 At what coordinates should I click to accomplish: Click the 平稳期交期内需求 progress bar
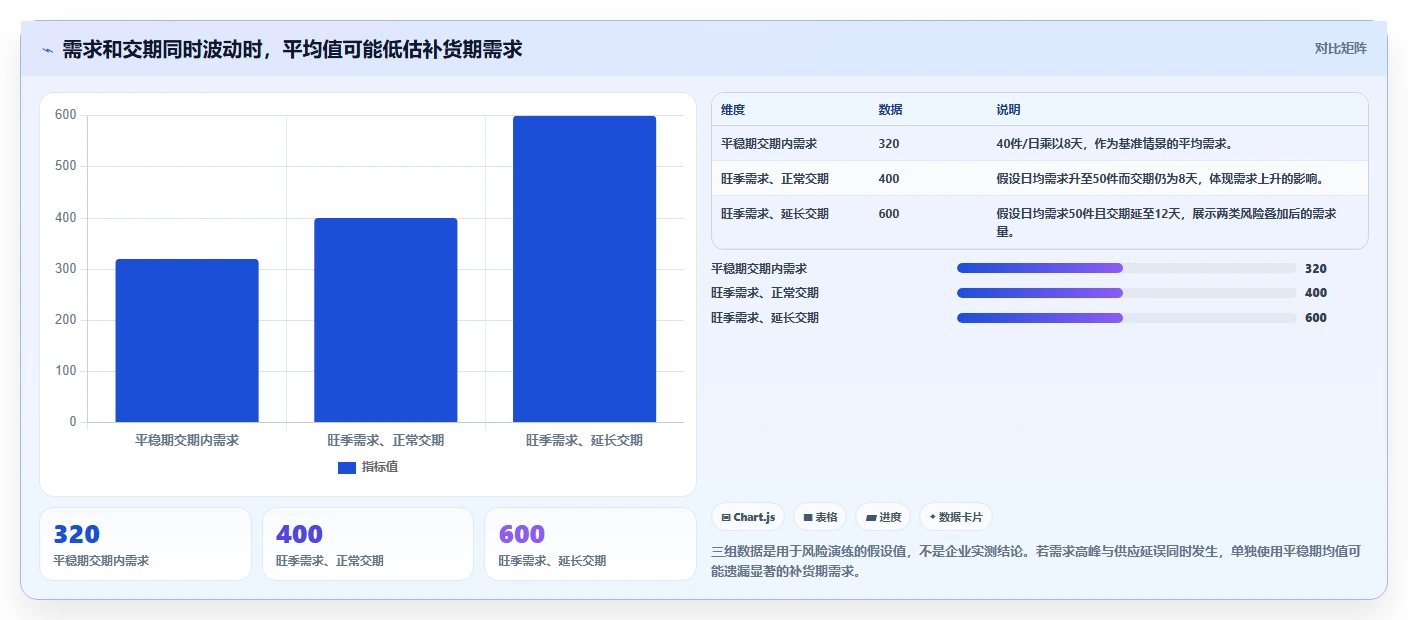1126,268
